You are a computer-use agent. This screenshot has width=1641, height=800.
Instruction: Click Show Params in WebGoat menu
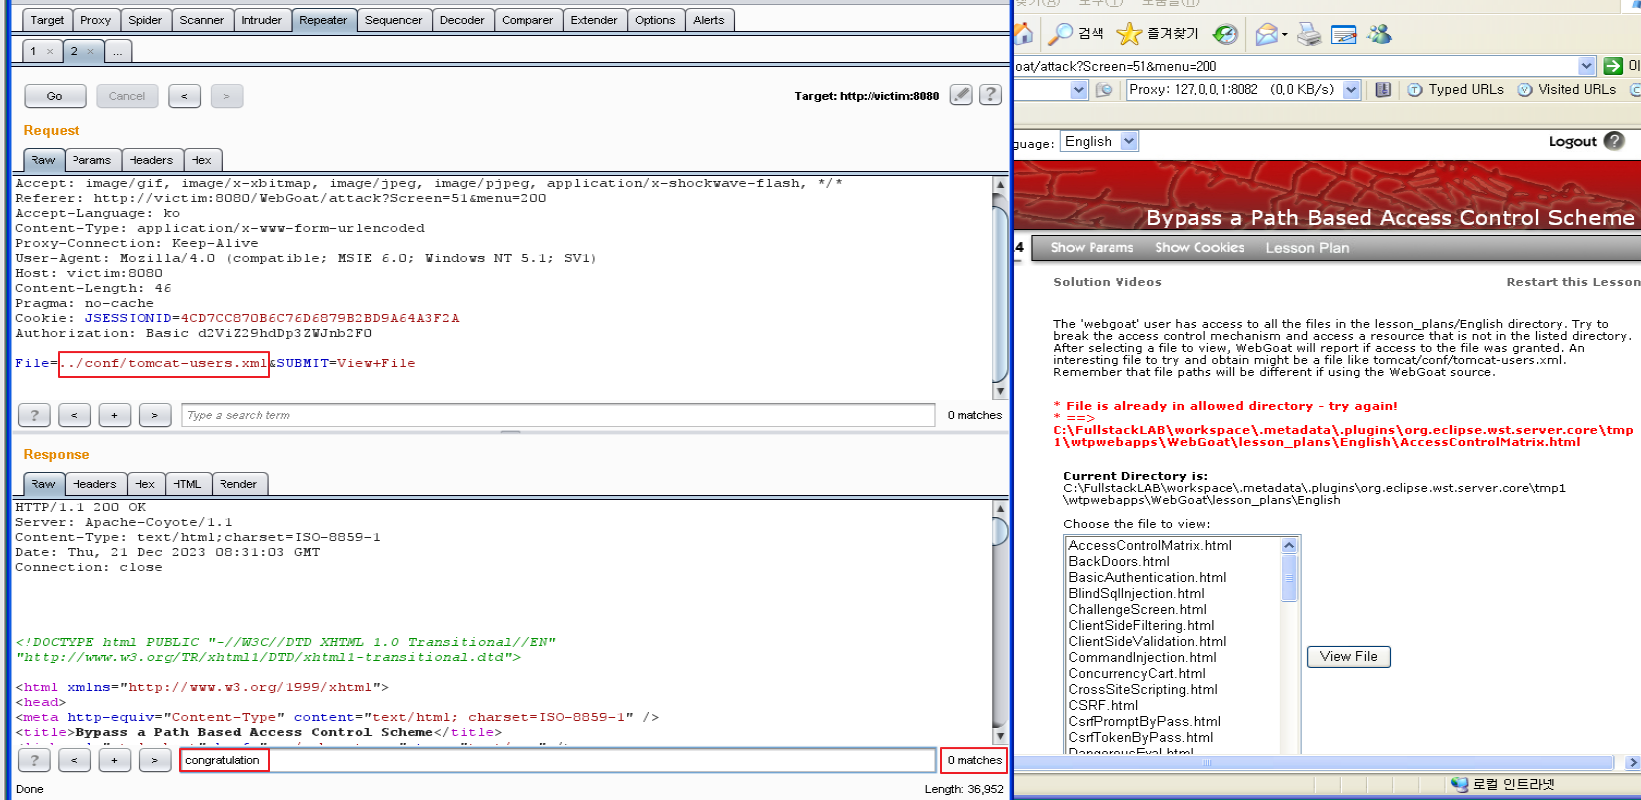coord(1091,248)
